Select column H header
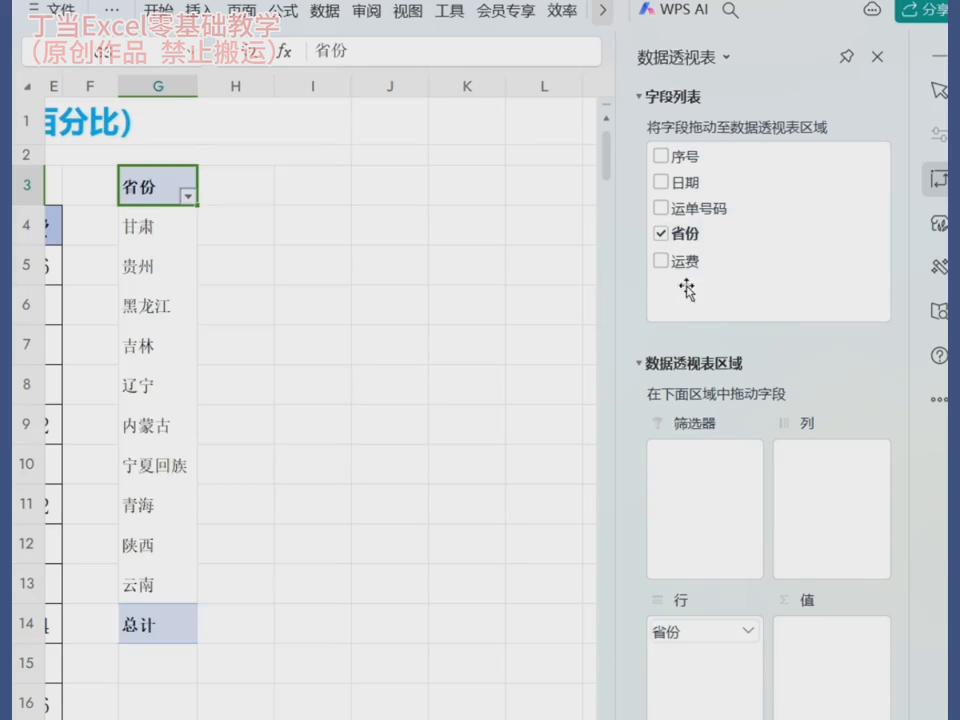Image resolution: width=960 pixels, height=720 pixels. (236, 86)
